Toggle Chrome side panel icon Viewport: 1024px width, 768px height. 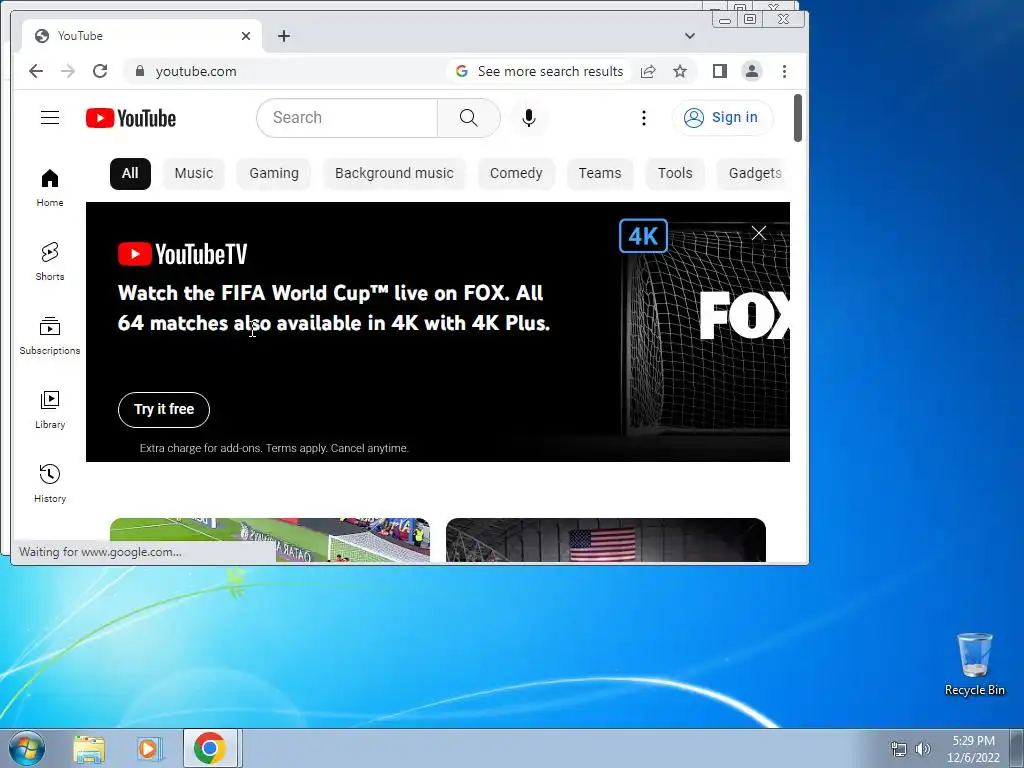[x=720, y=71]
